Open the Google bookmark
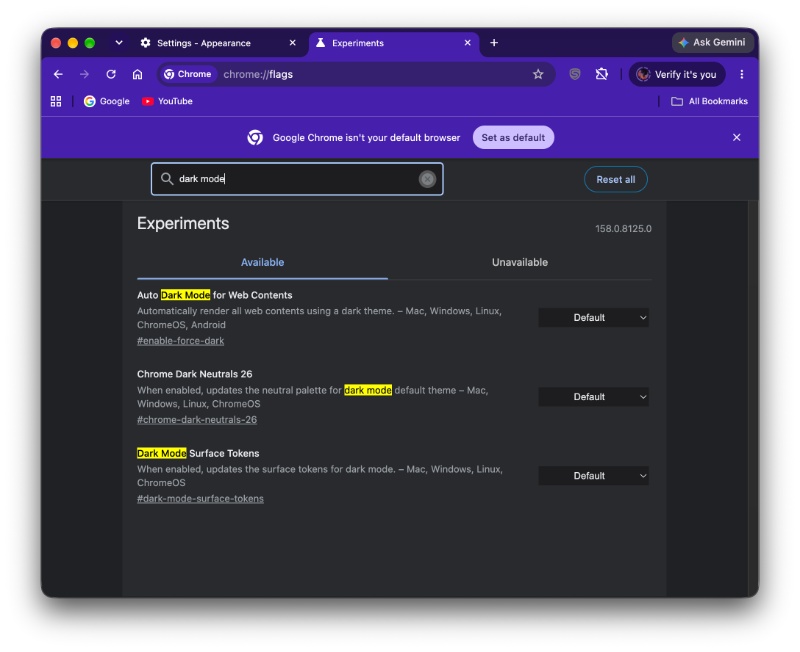Viewport: 800px width, 652px height. tap(107, 102)
